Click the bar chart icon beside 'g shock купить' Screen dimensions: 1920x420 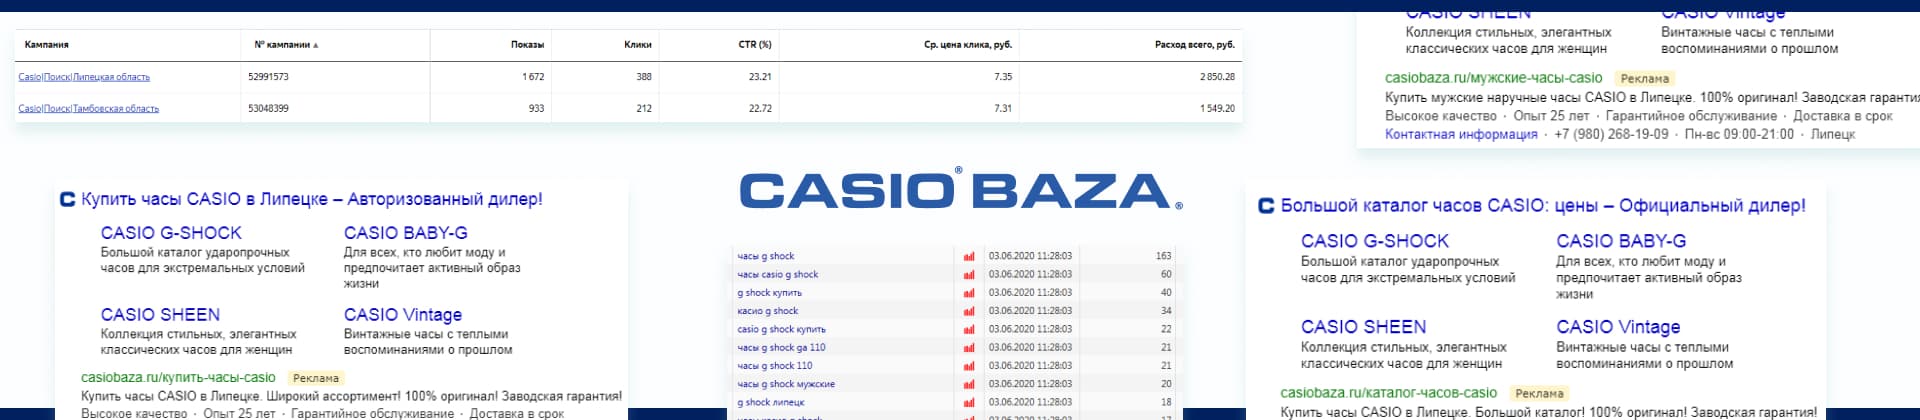tap(968, 292)
